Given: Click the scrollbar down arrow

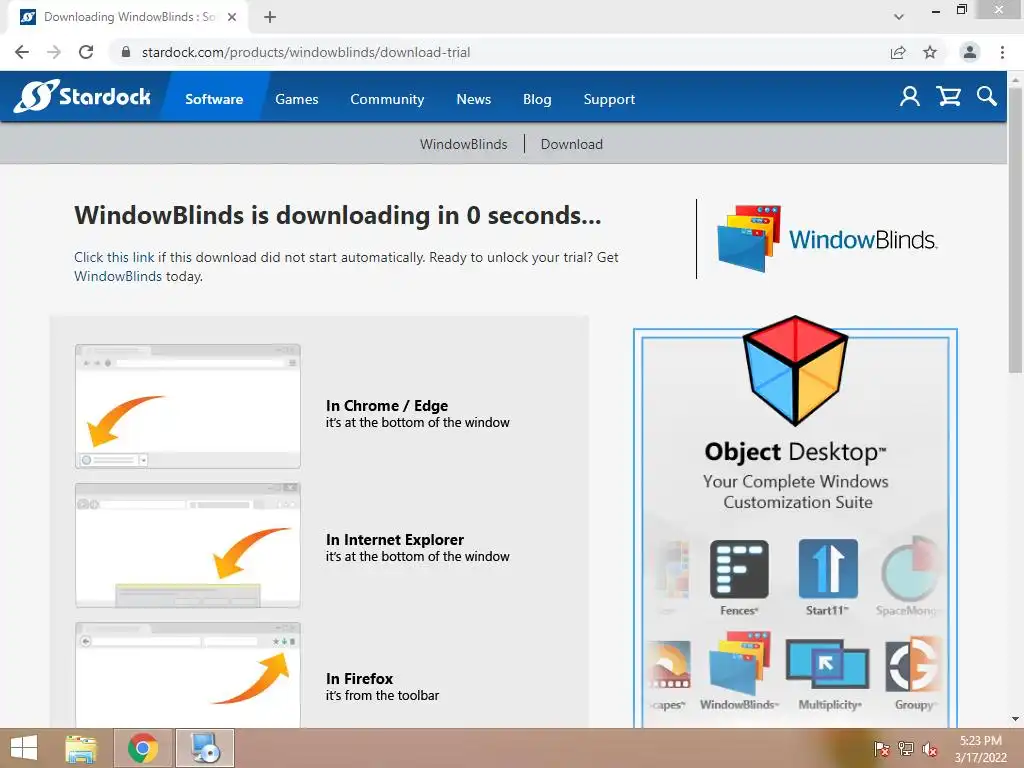Looking at the screenshot, I should click(1015, 719).
